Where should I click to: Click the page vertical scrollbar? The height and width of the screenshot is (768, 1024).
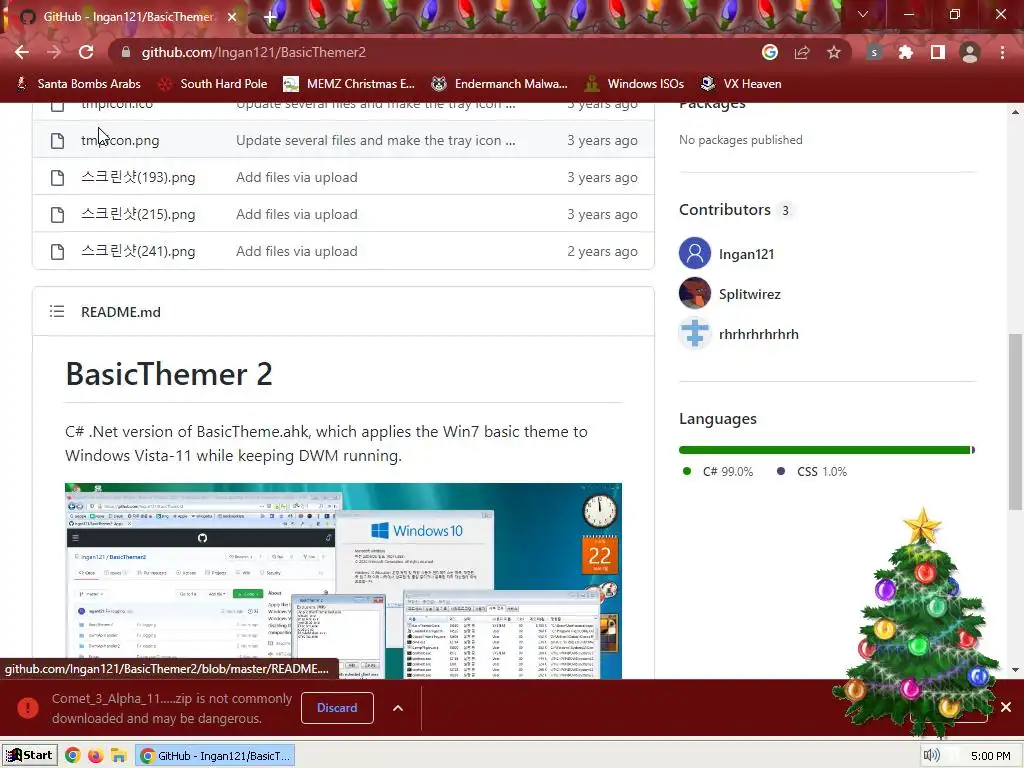1015,421
